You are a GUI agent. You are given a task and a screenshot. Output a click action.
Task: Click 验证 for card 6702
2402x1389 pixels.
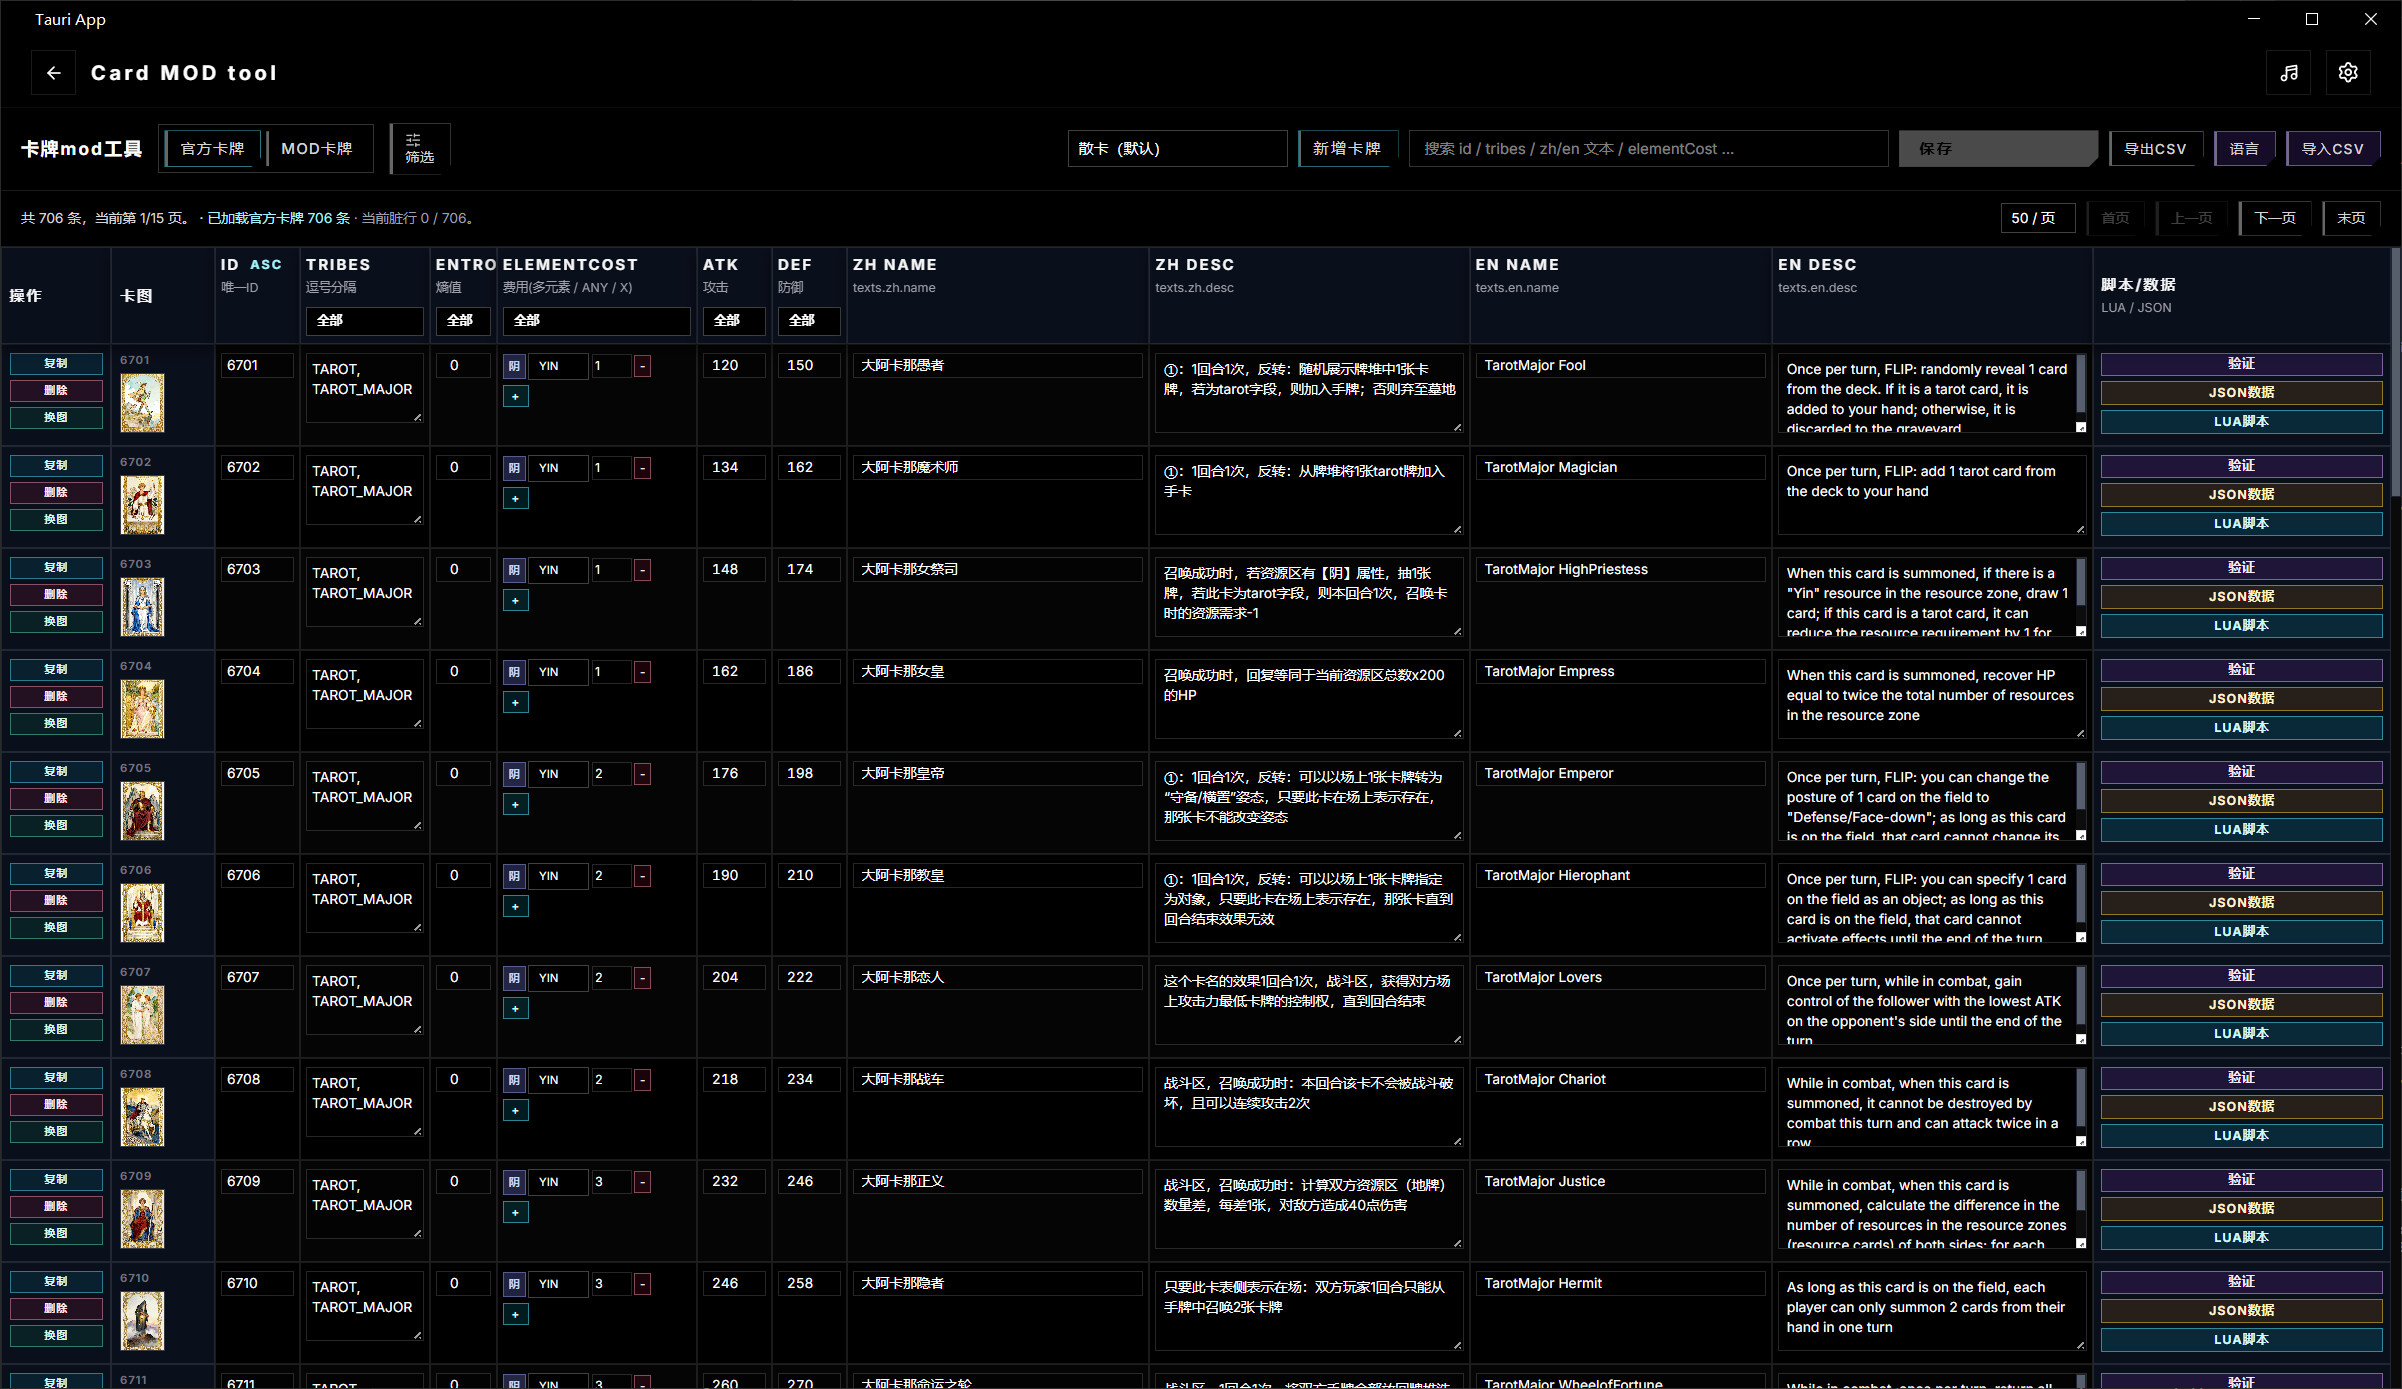point(2241,466)
